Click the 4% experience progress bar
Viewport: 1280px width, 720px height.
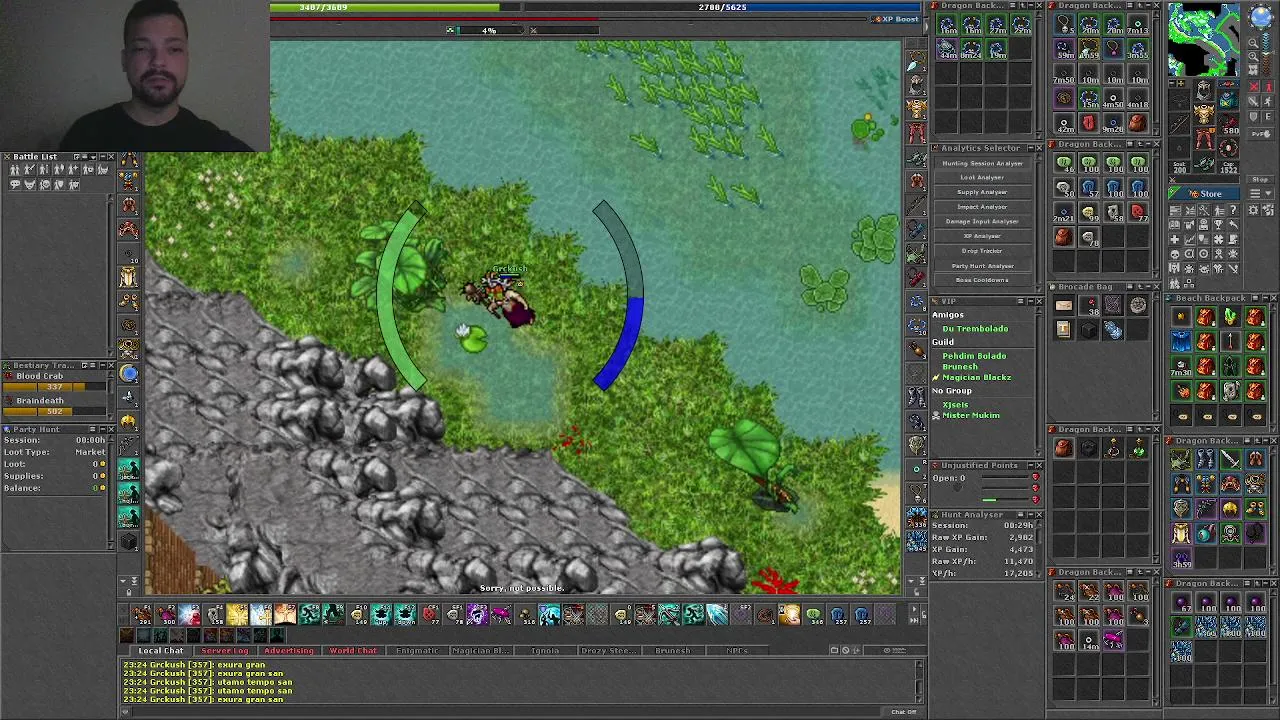click(490, 30)
